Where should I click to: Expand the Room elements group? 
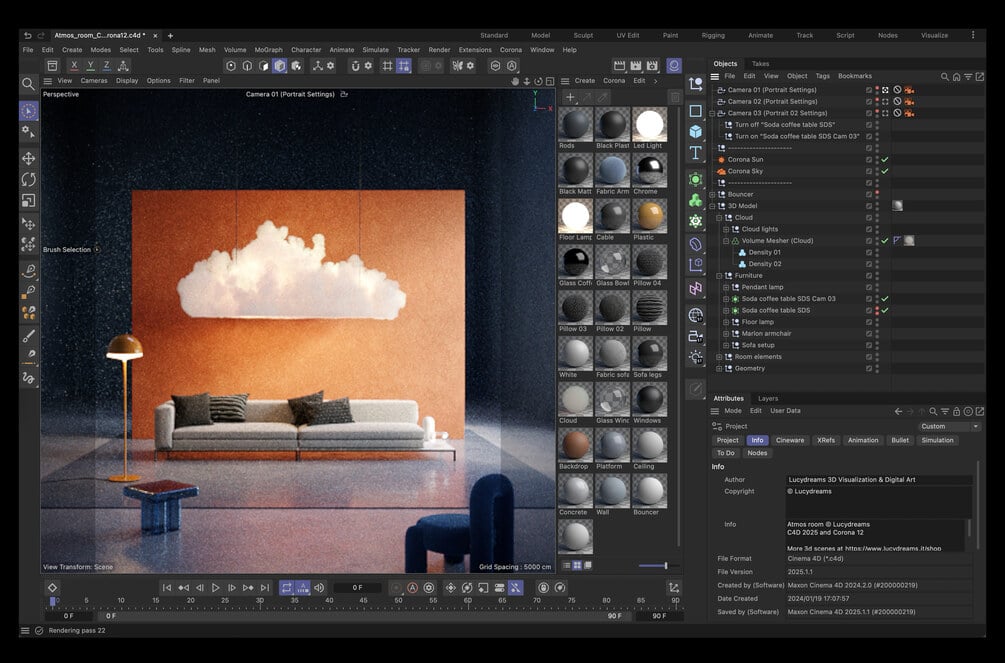719,357
